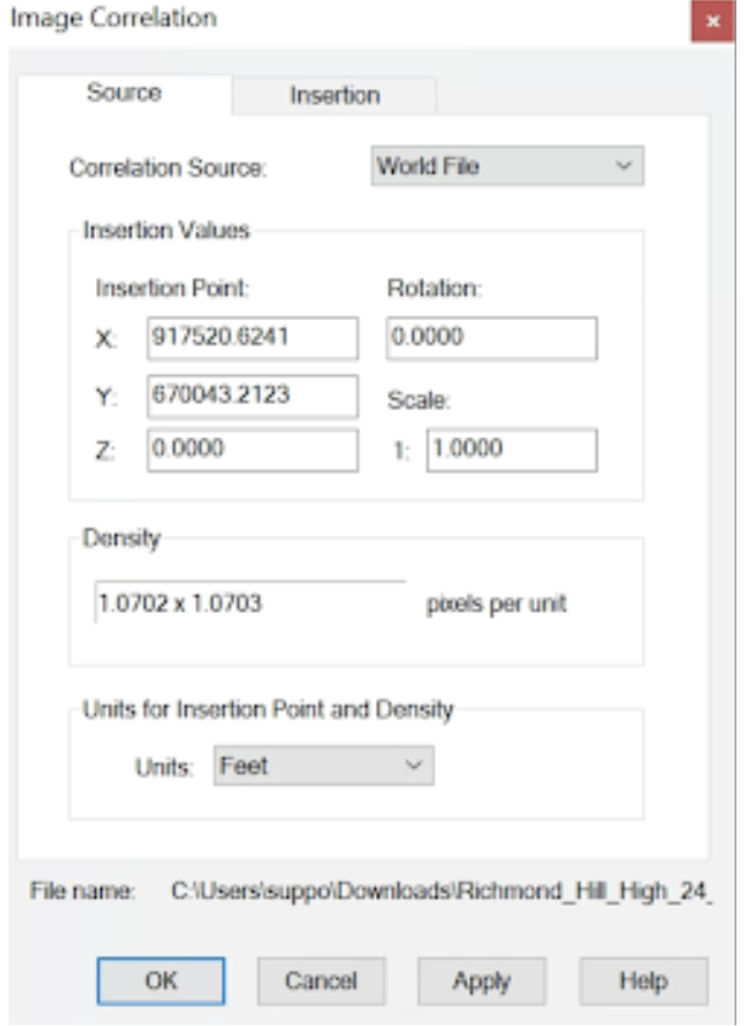Click the Insertion Values group heading
744x1026 pixels.
pyautogui.click(x=166, y=230)
